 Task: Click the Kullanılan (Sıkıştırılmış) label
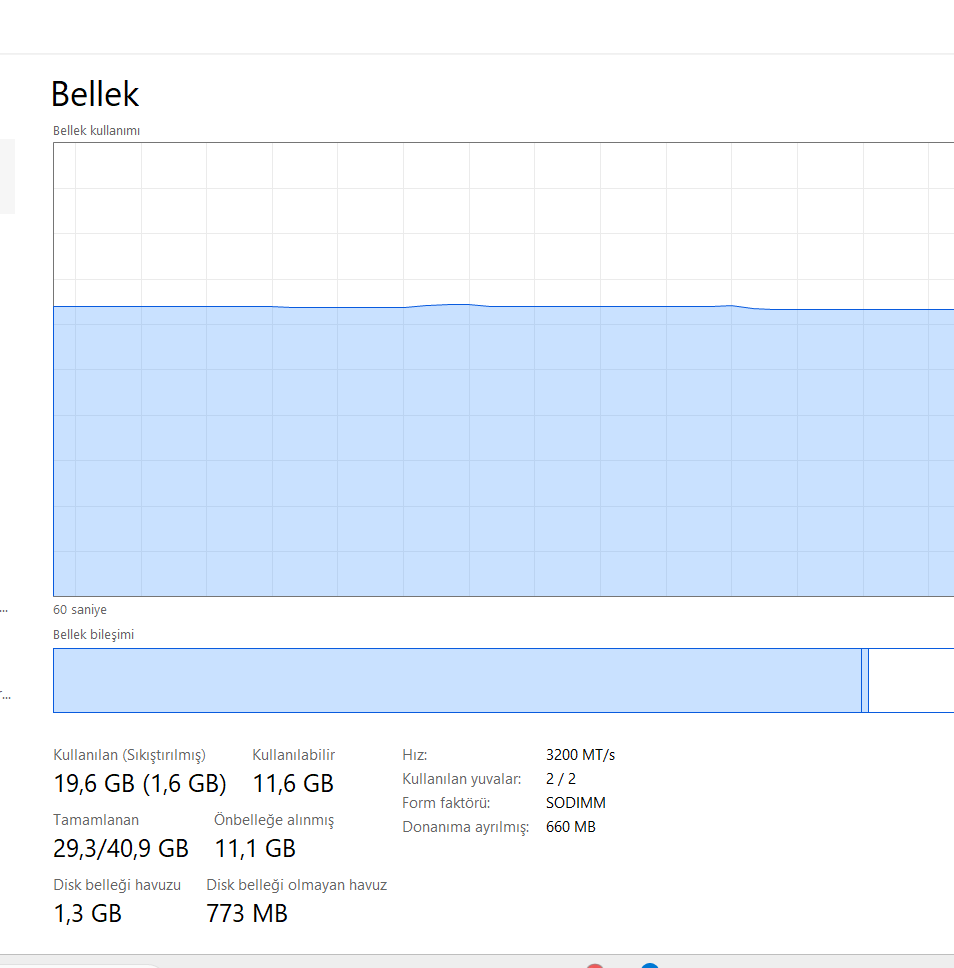click(x=130, y=755)
